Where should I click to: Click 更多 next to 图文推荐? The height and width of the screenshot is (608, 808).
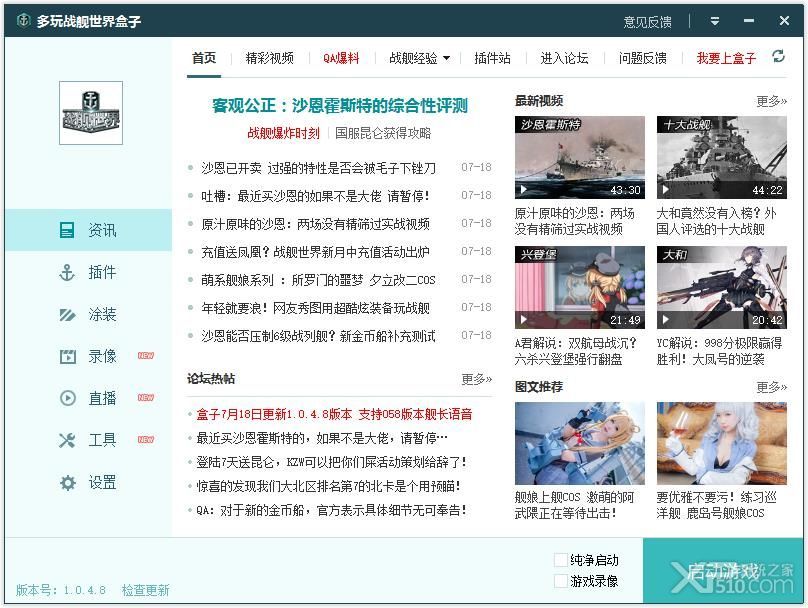pos(771,387)
